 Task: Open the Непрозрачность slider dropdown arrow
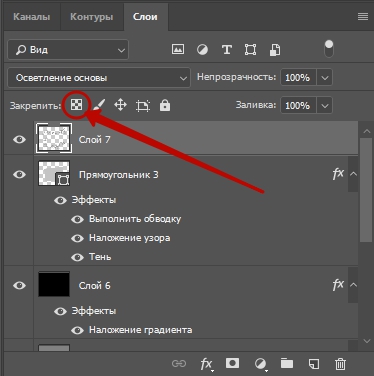click(x=325, y=78)
